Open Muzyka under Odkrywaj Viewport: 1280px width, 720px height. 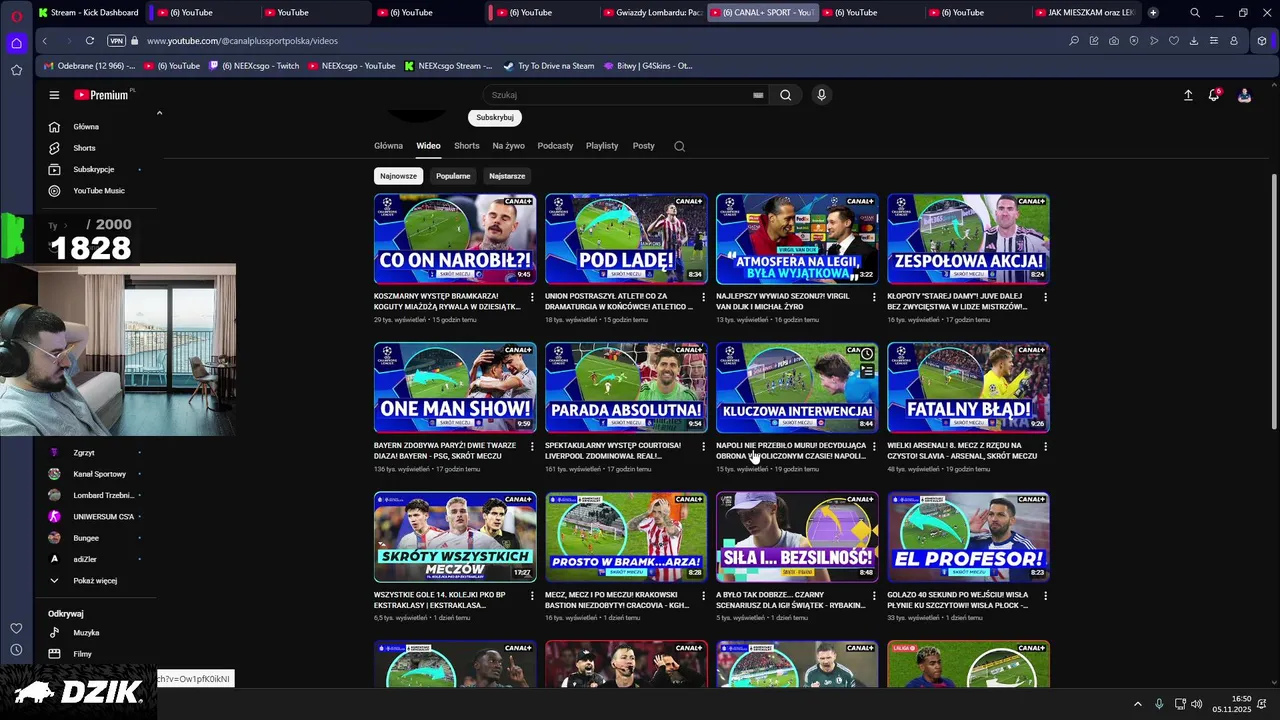click(x=86, y=633)
